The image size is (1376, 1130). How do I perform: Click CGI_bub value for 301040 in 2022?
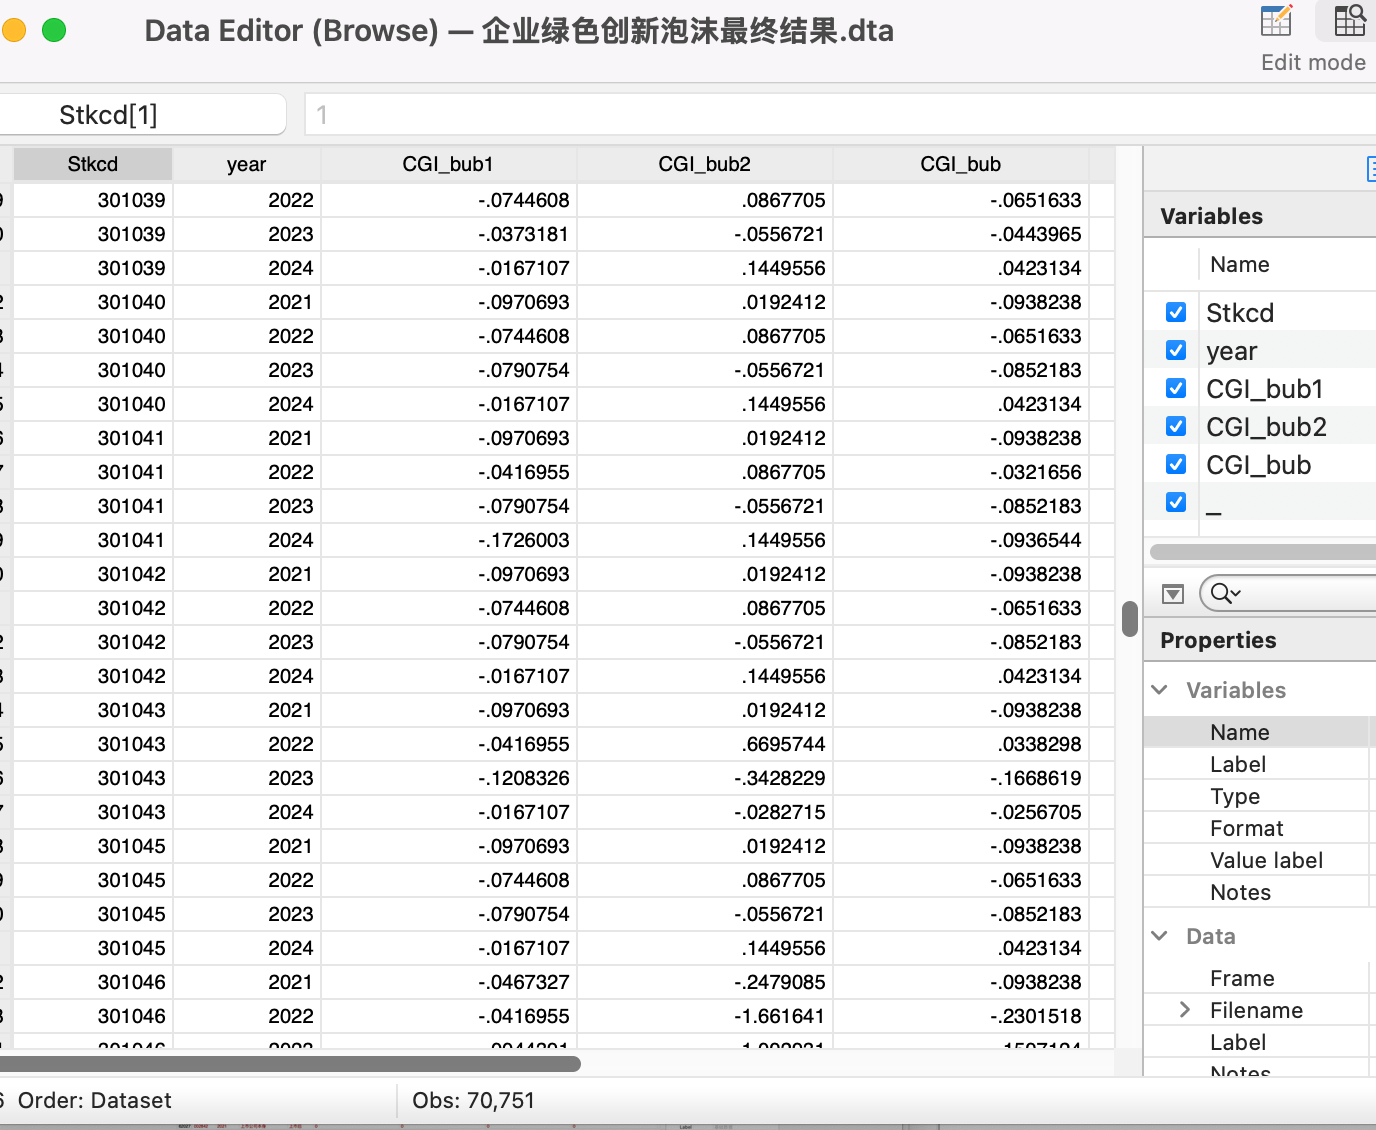pos(961,336)
